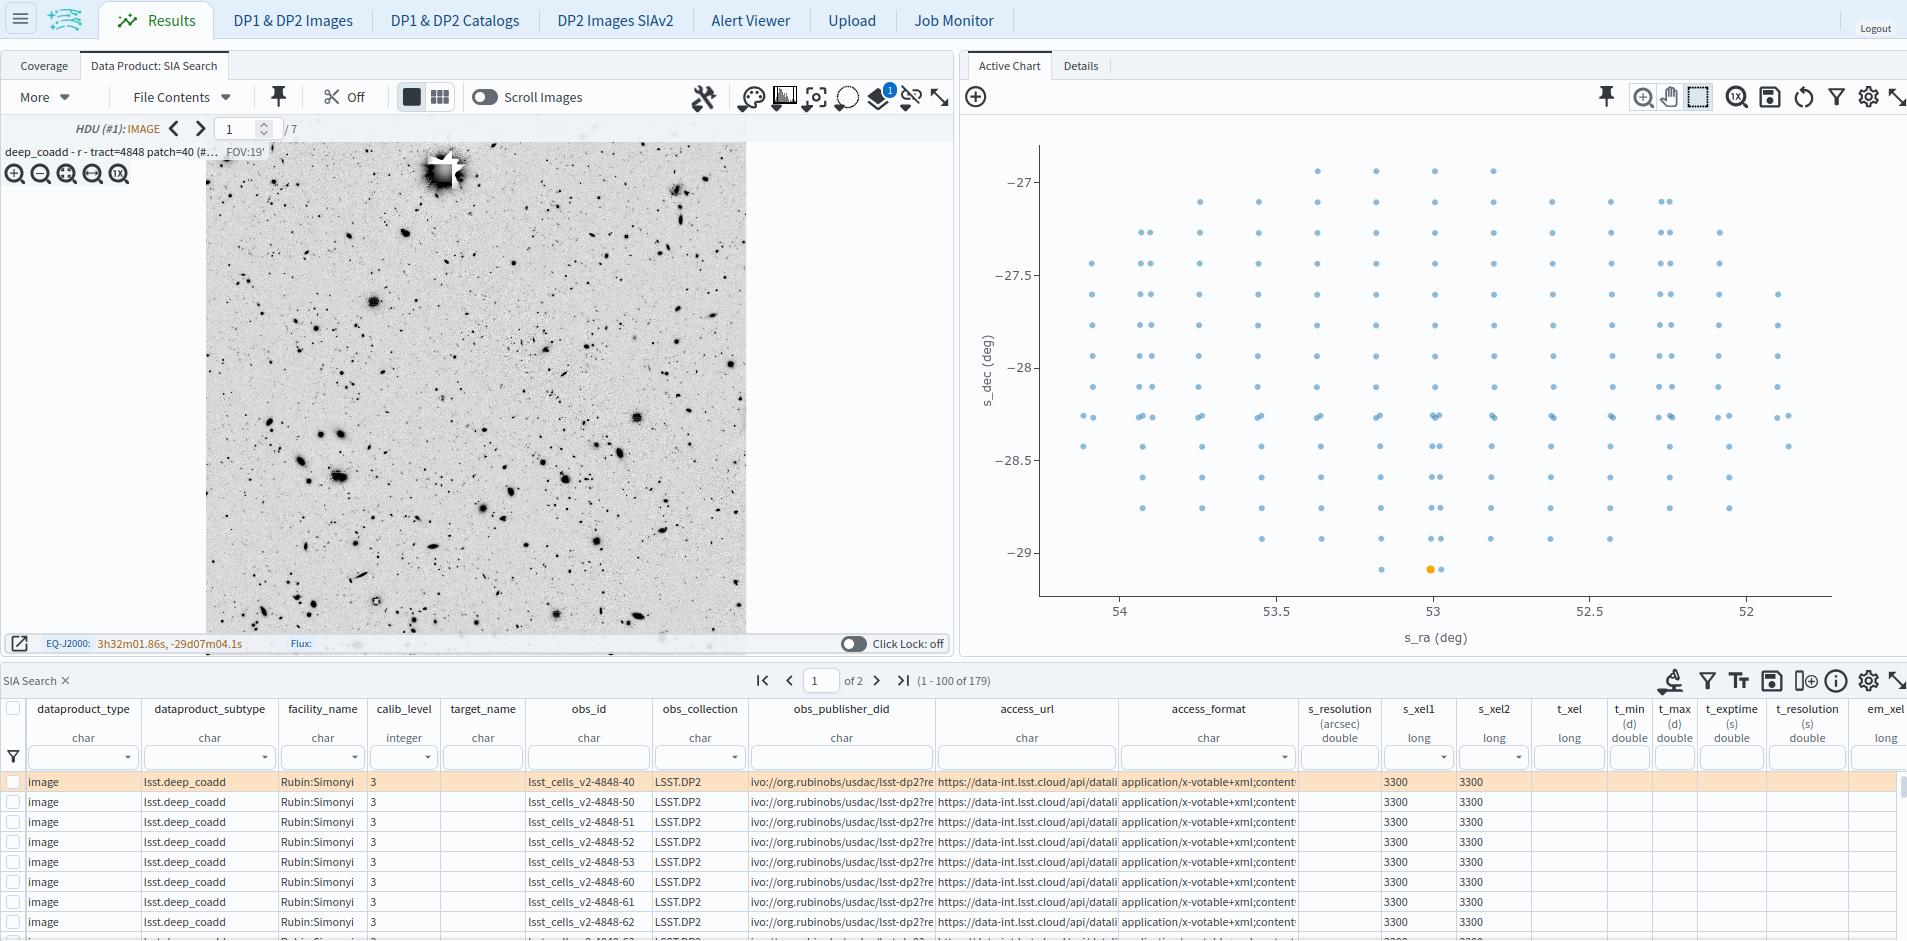Jump to last table page
The width and height of the screenshot is (1907, 941).
(x=903, y=681)
